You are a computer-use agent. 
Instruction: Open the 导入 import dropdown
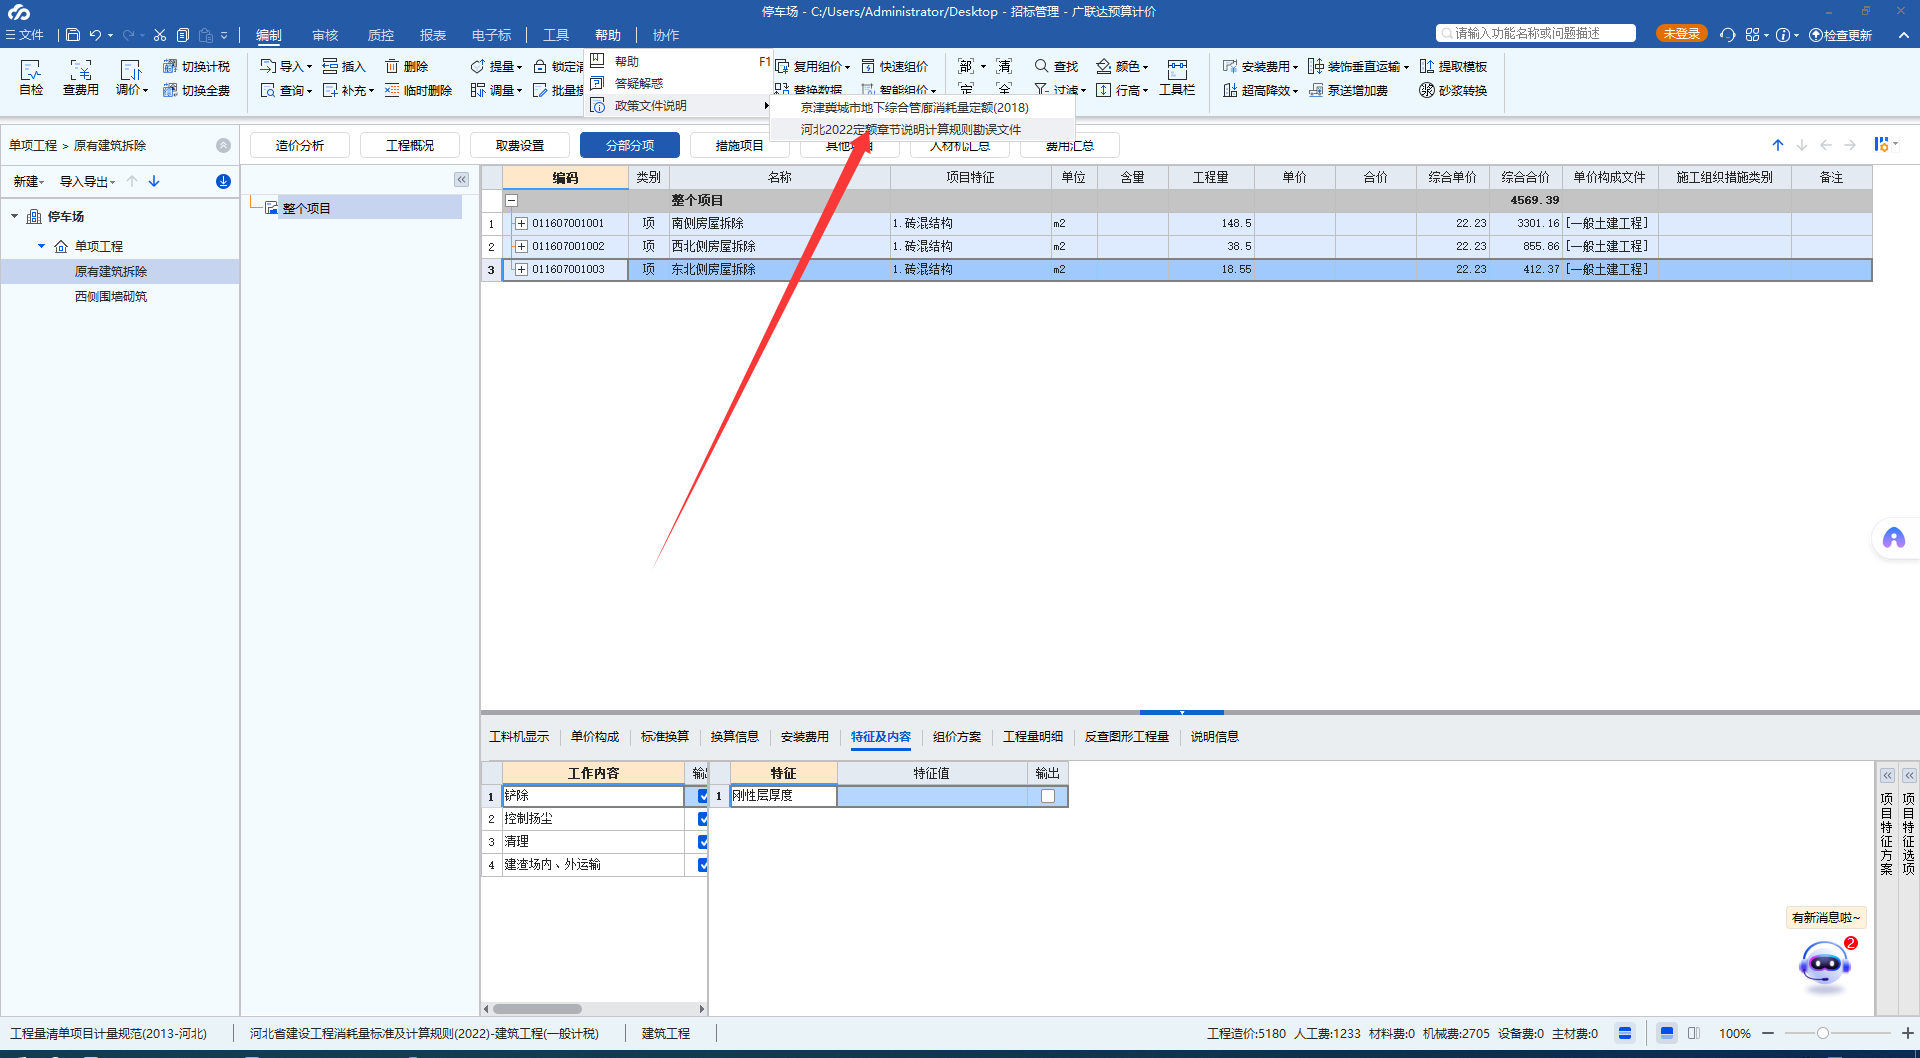[286, 66]
